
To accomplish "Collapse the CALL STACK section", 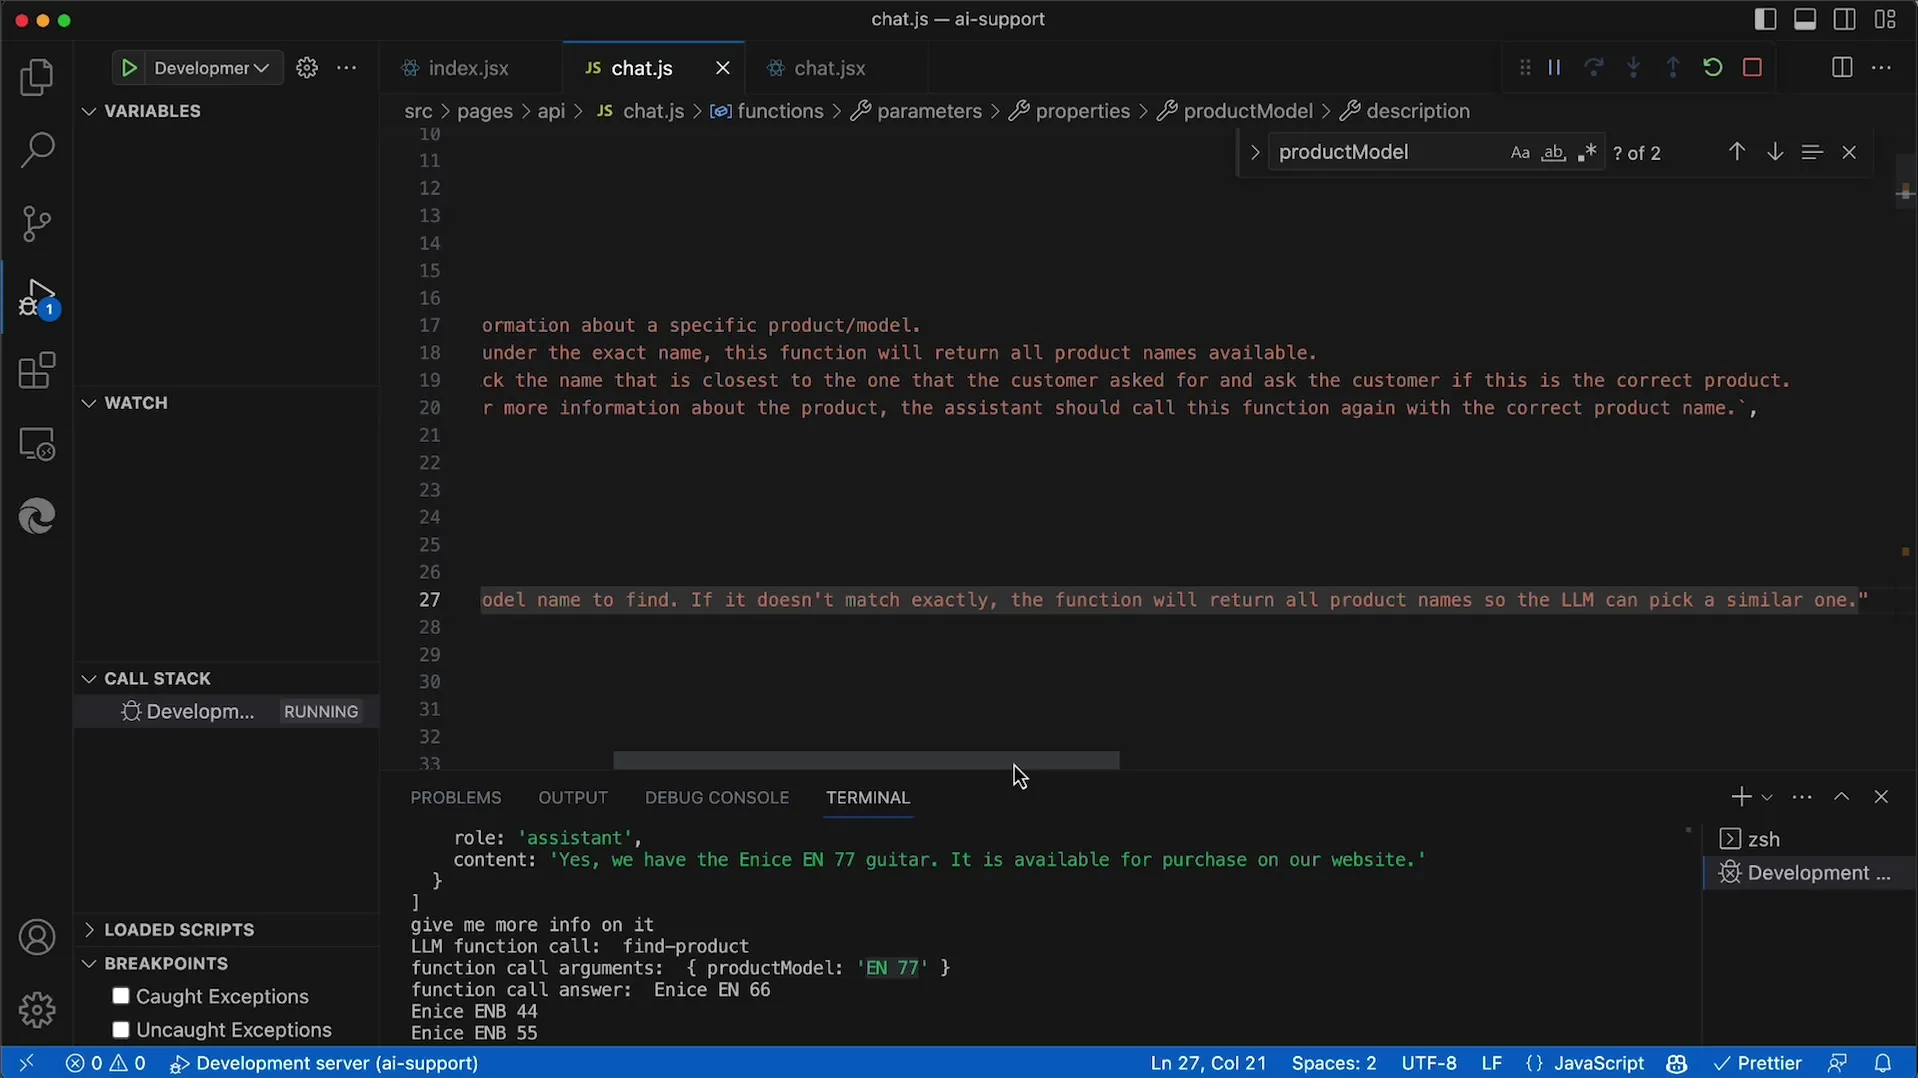I will pyautogui.click(x=226, y=678).
